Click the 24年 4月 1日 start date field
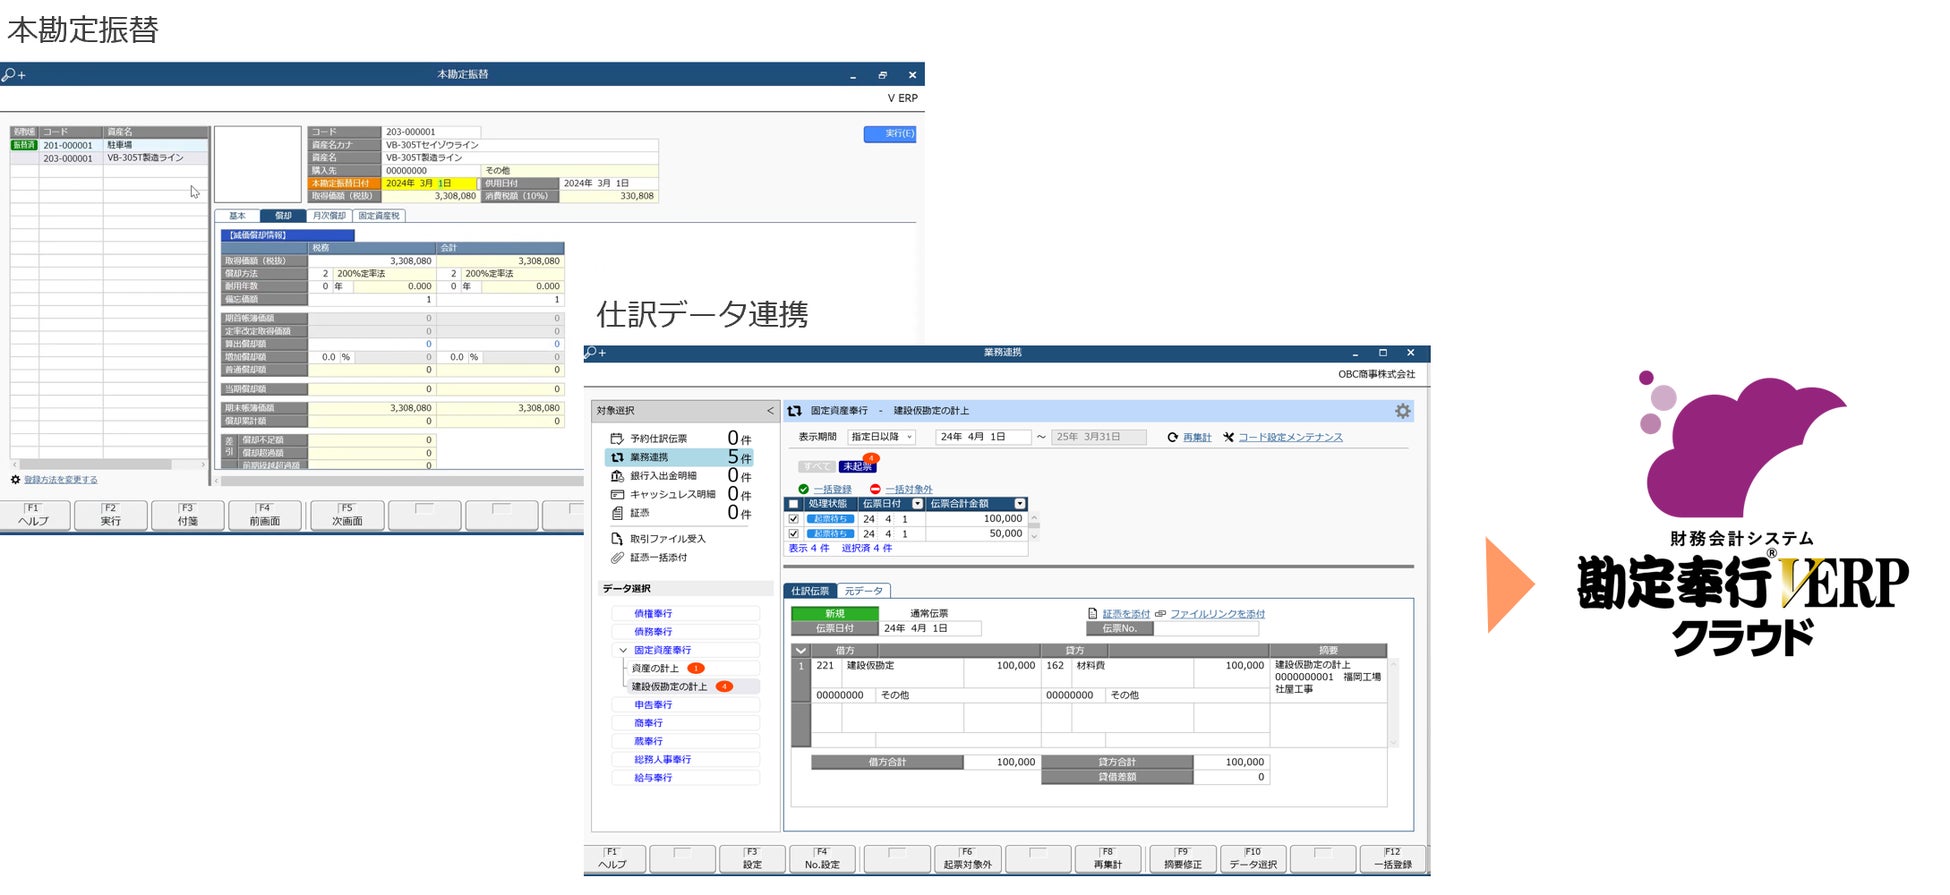1950x895 pixels. [x=983, y=437]
